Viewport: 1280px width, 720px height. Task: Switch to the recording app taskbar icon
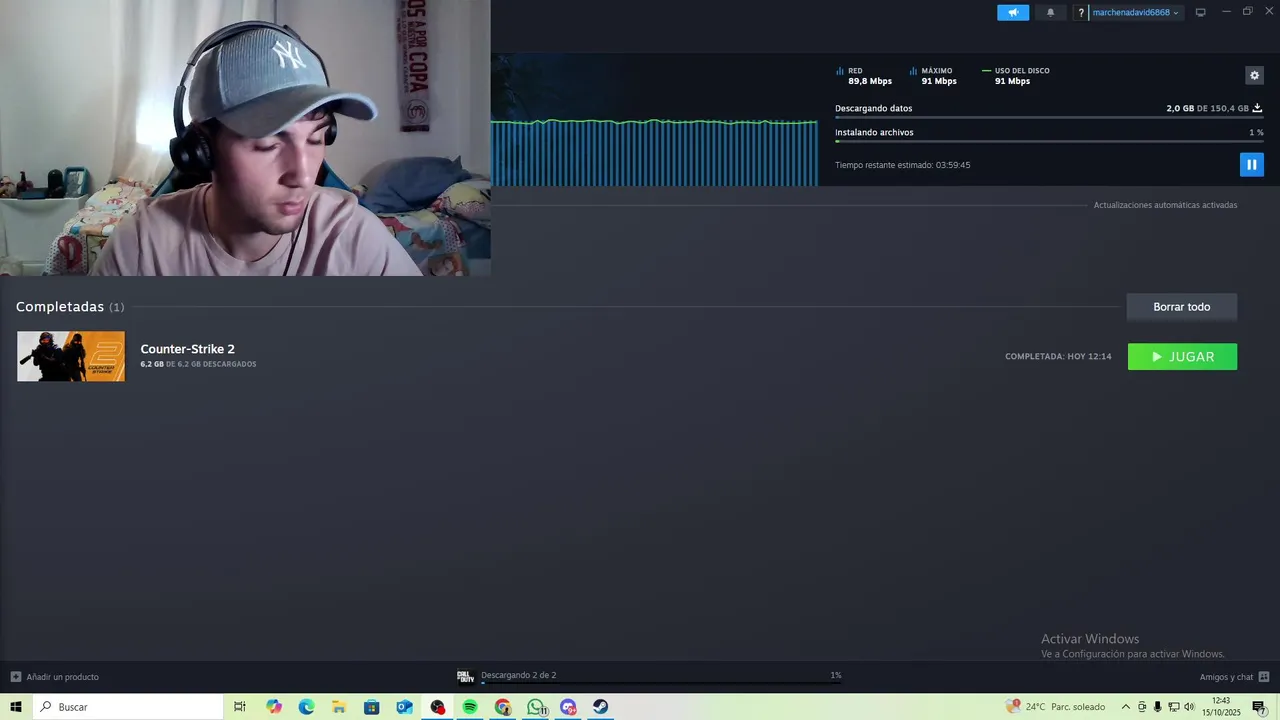437,707
